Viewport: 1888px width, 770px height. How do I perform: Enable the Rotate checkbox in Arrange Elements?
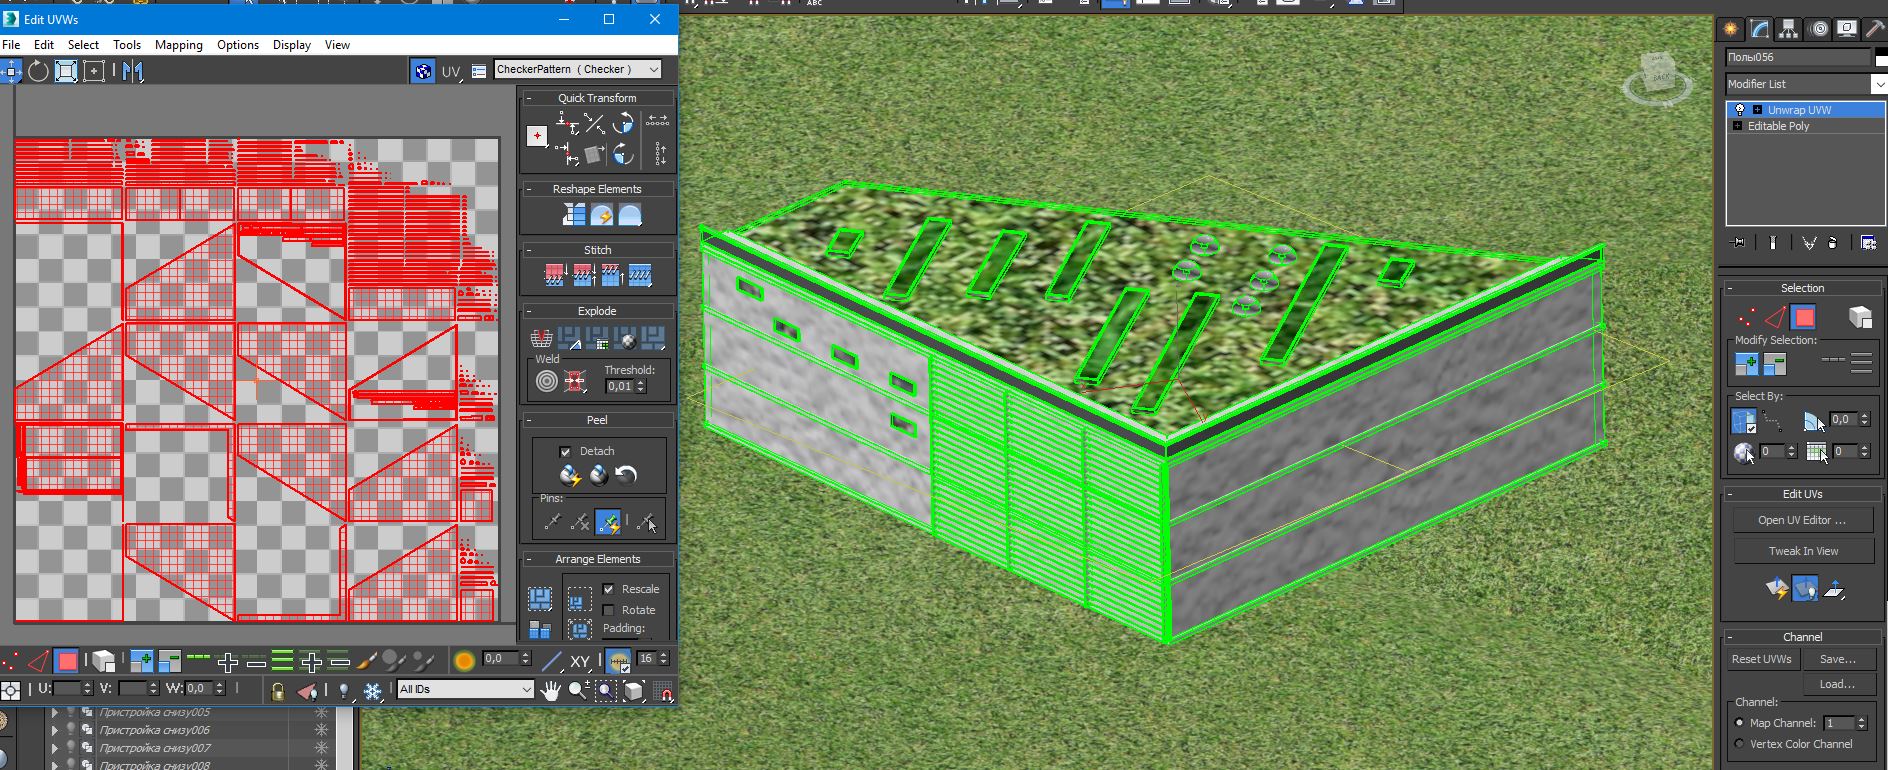point(608,610)
